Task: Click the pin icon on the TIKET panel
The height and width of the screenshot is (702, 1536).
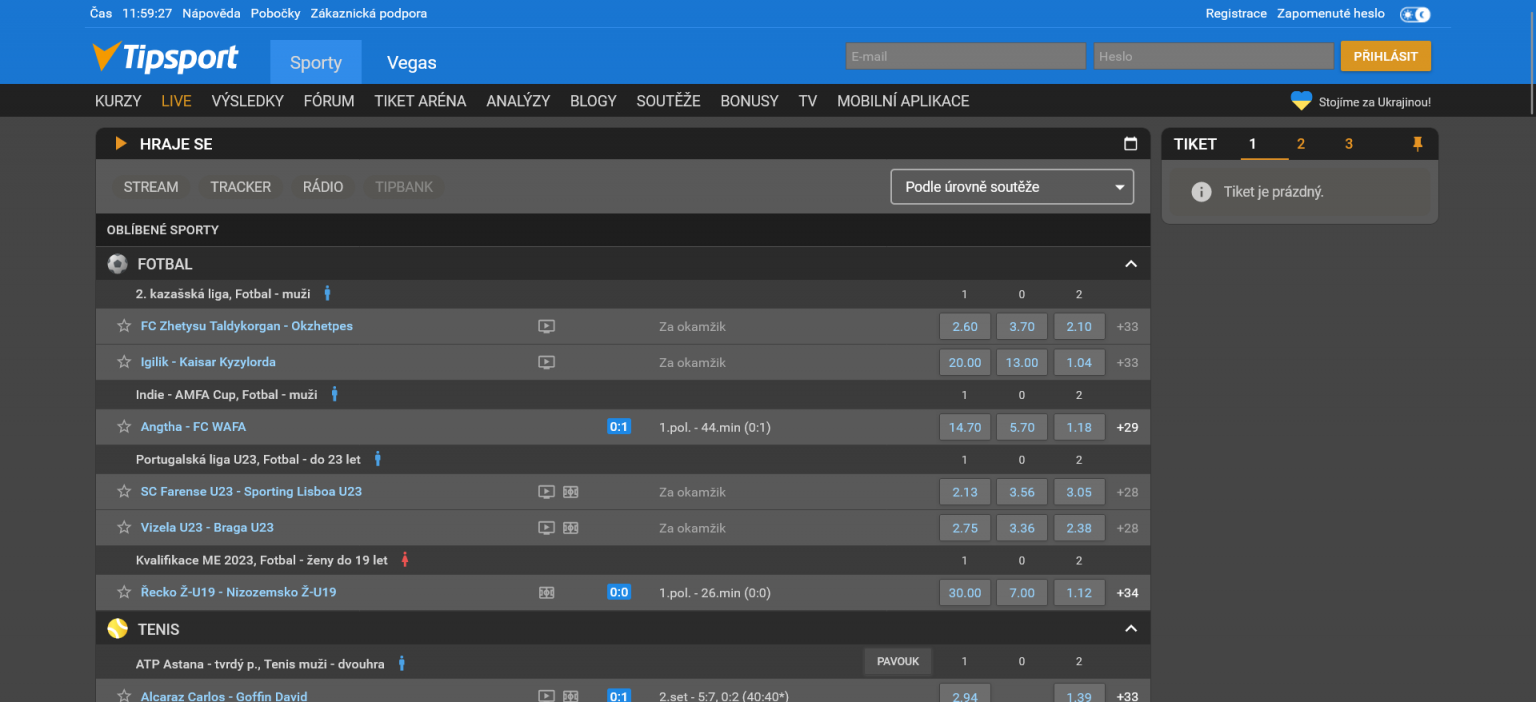Action: tap(1417, 144)
